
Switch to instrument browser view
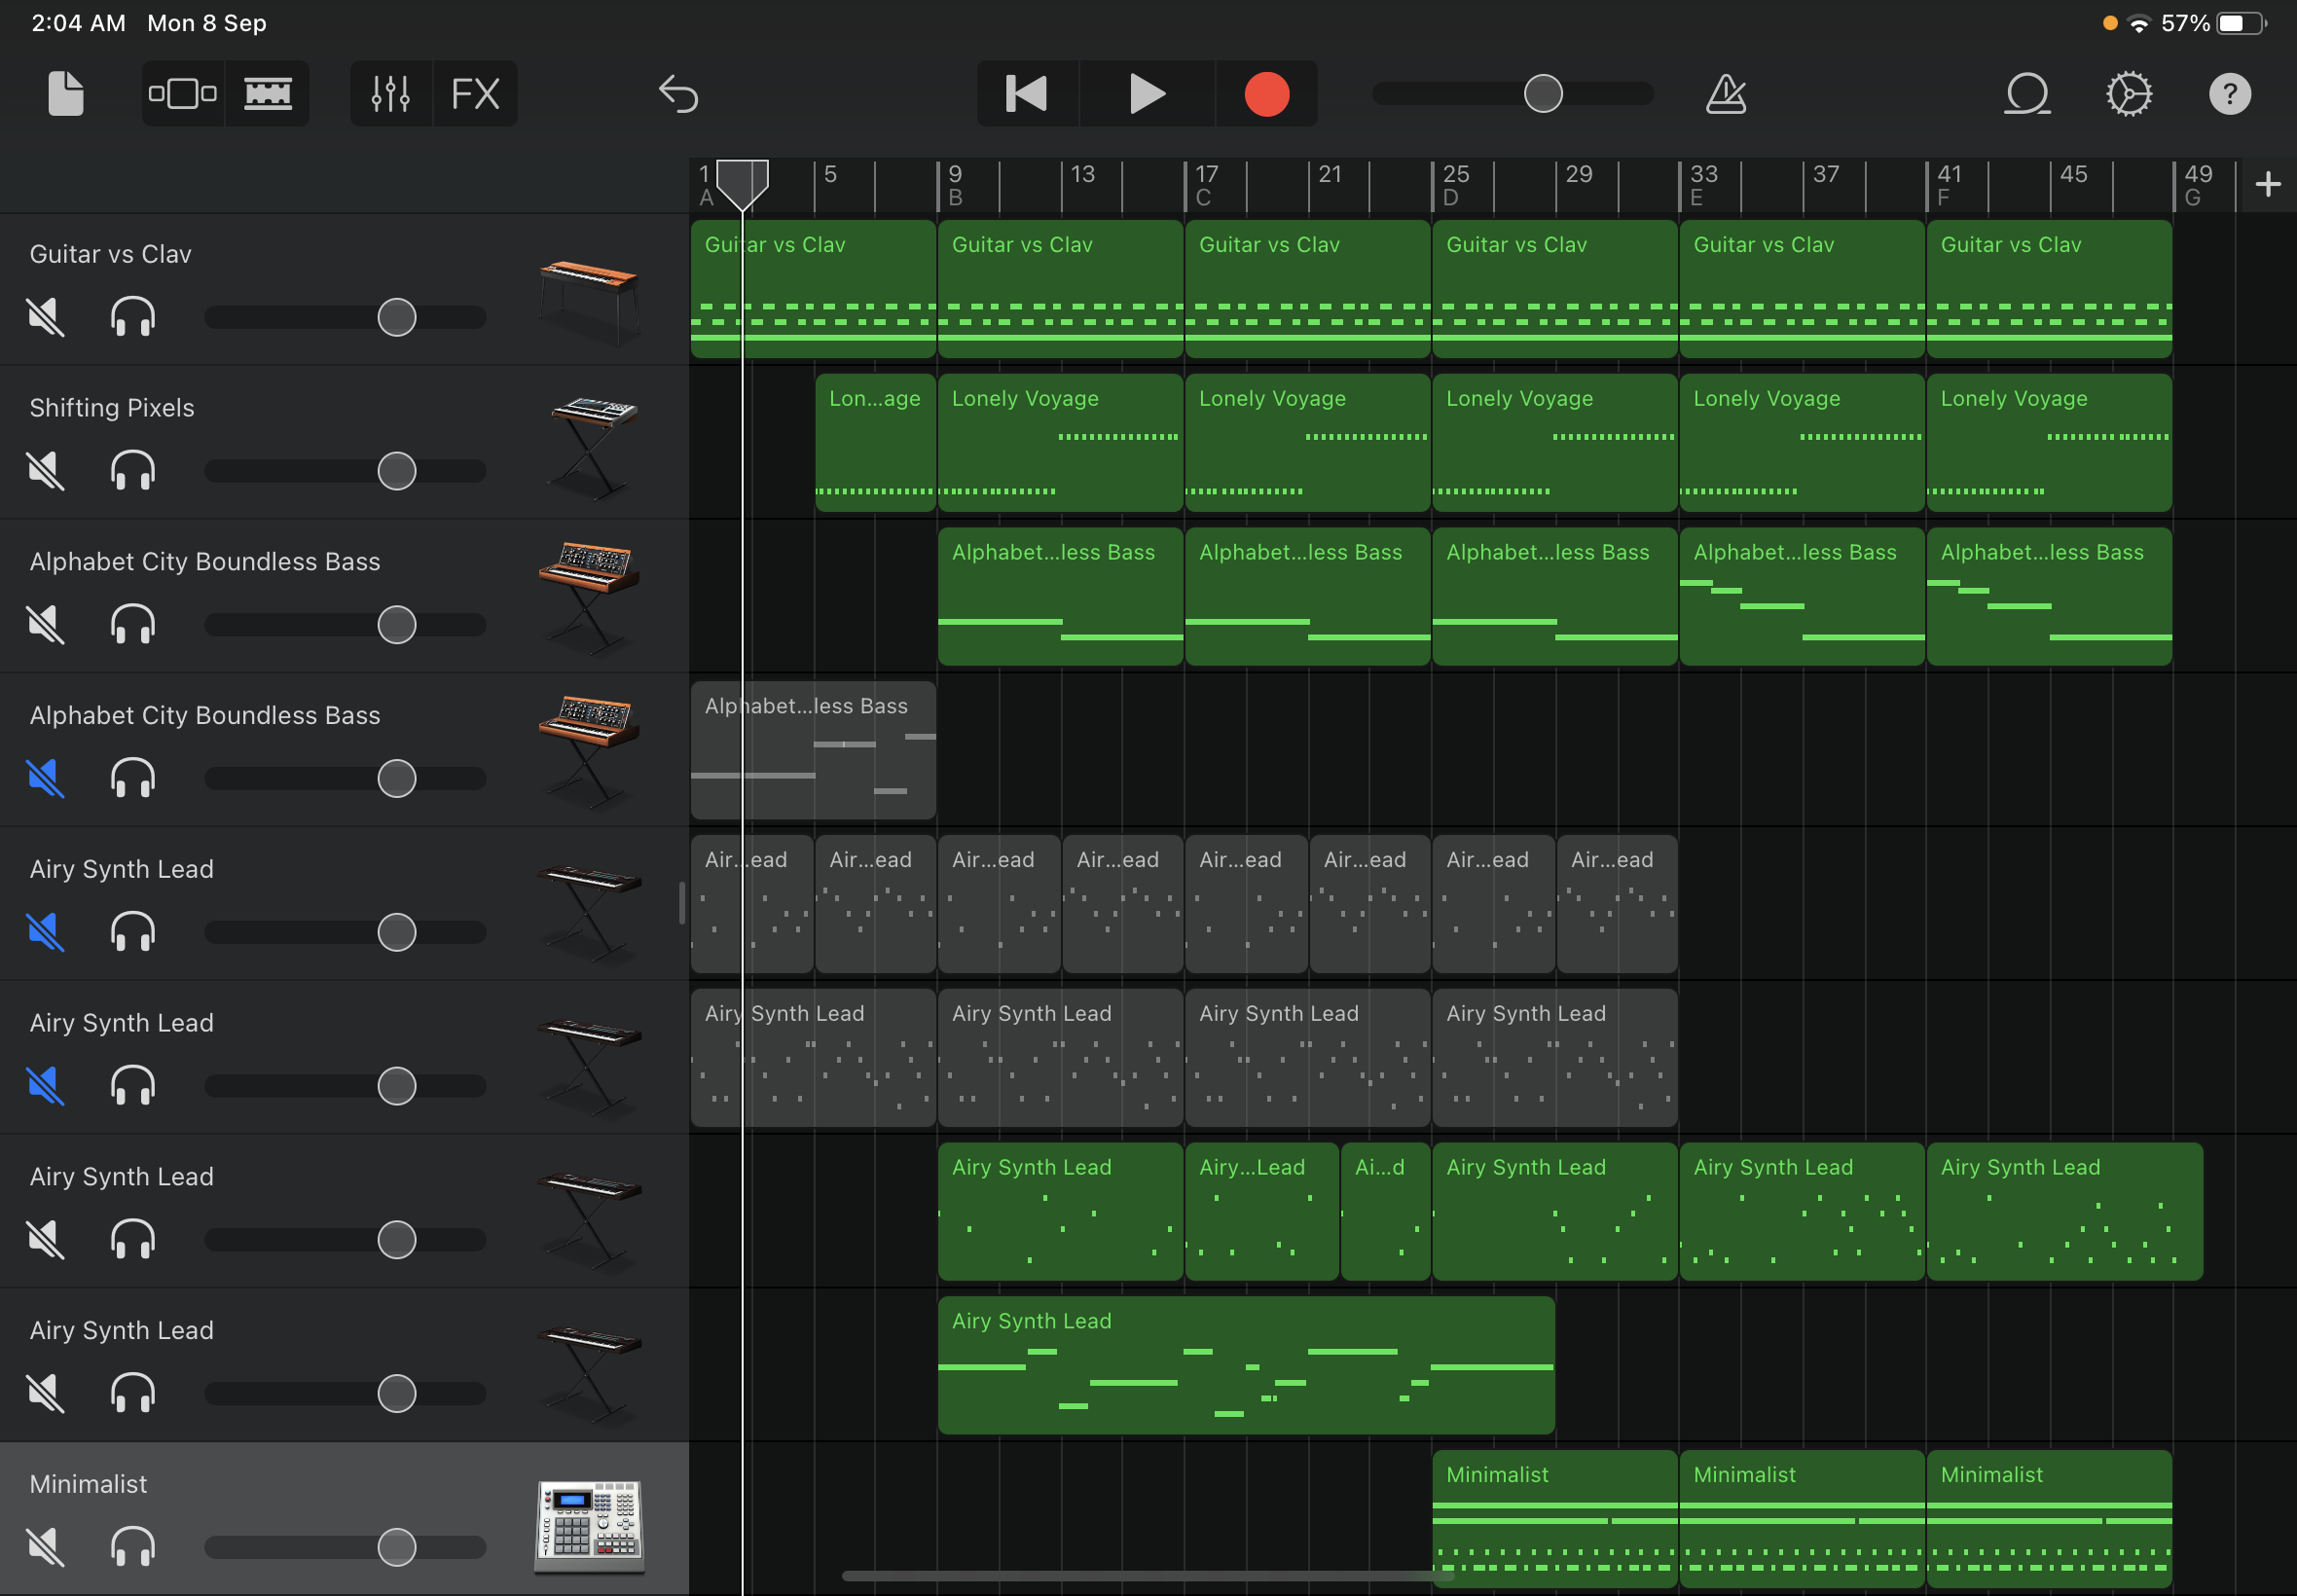click(182, 94)
